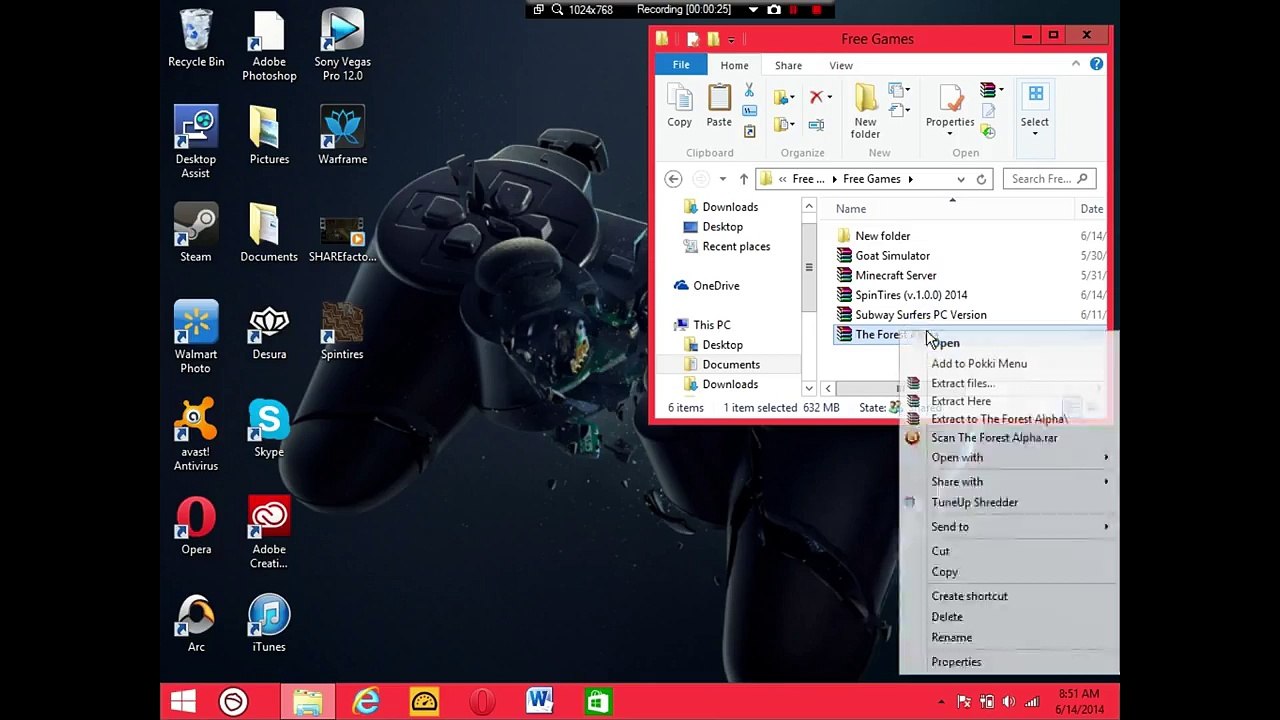Select the Minecraft Server archive
The width and height of the screenshot is (1280, 720).
point(886,276)
